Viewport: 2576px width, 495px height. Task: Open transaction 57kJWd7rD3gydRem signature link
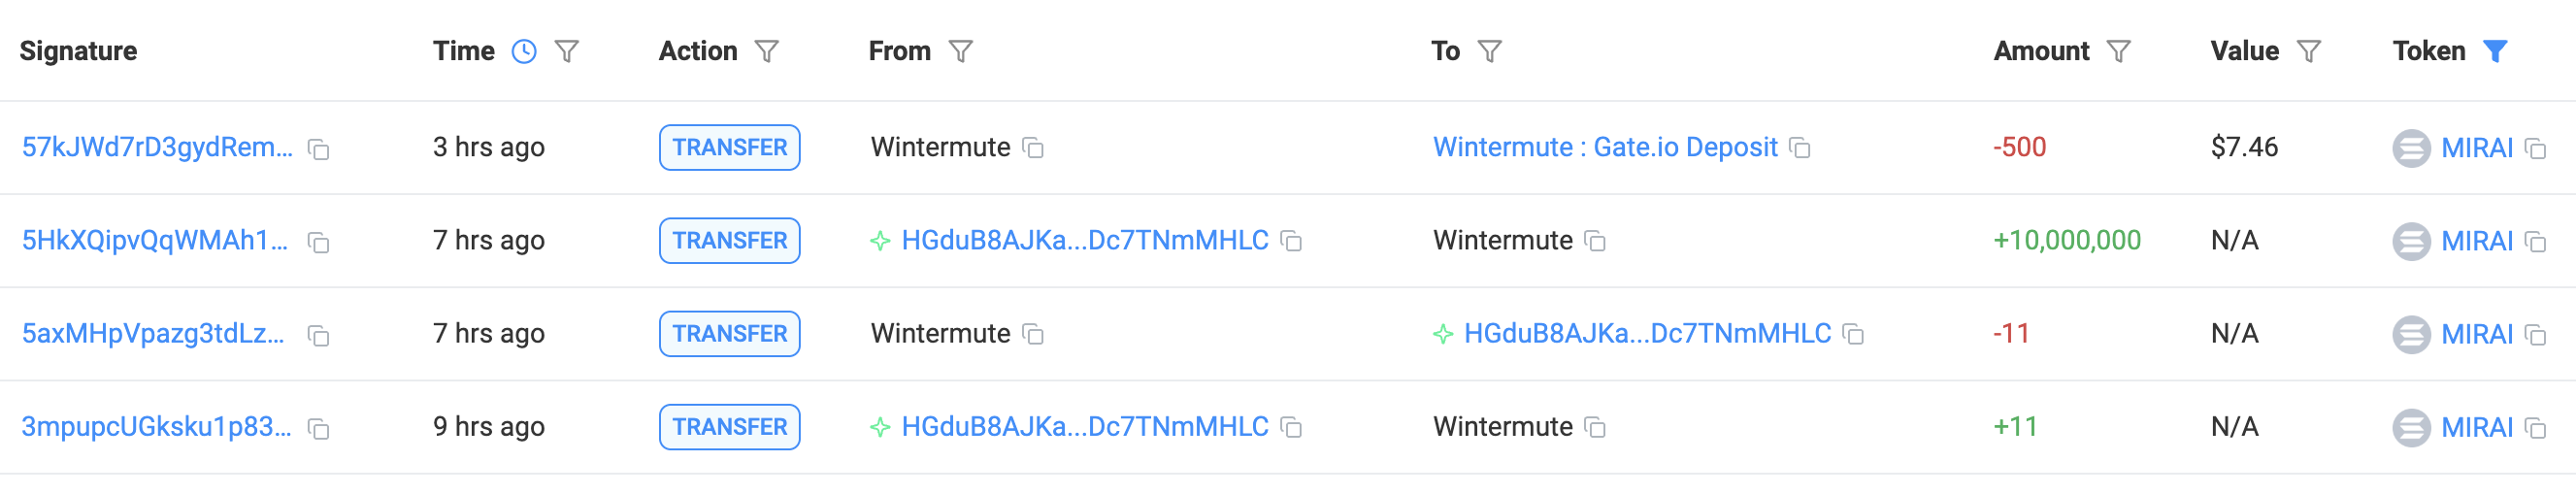tap(157, 147)
